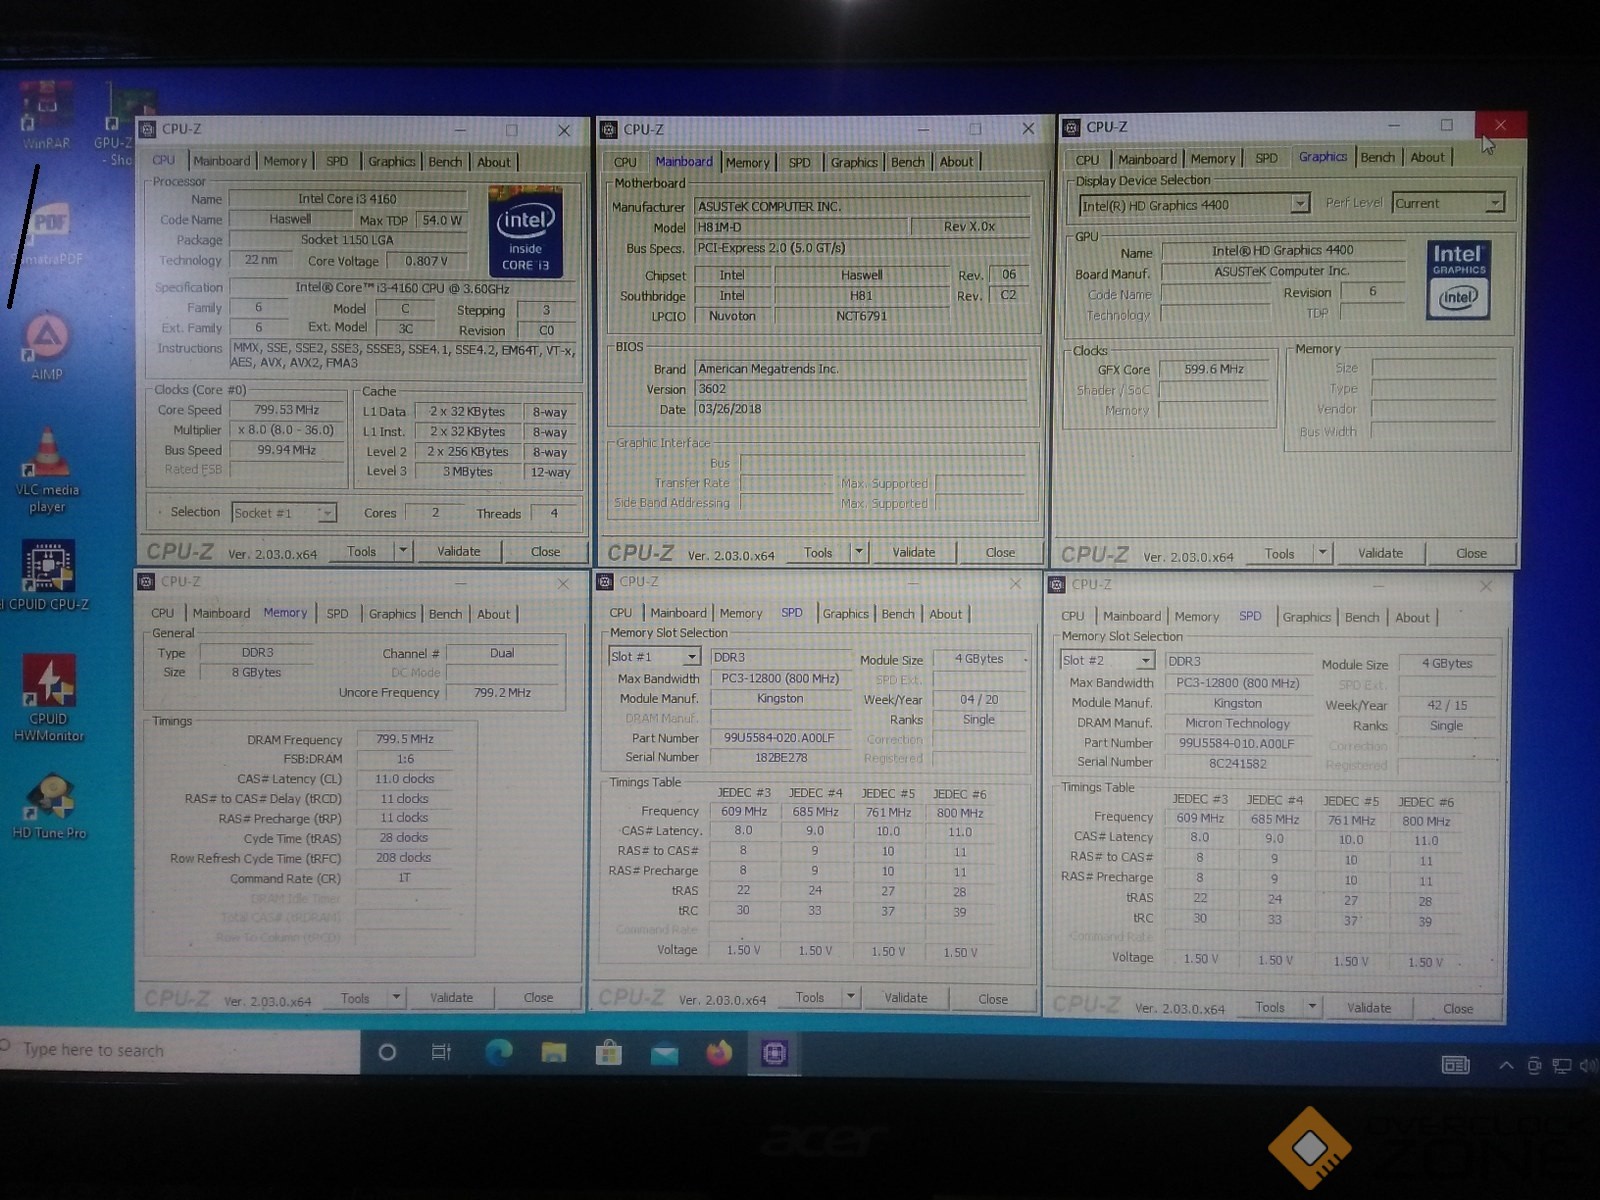Launch Microsoft Edge from taskbar
1600x1200 pixels.
coord(498,1052)
